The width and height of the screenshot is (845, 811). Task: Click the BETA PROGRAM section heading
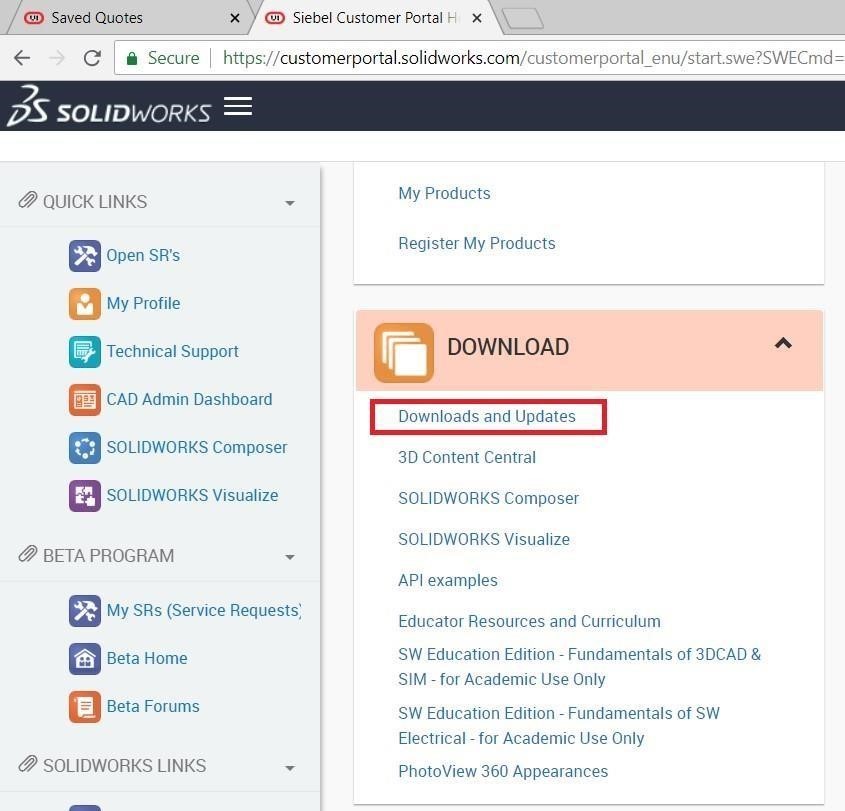point(108,556)
